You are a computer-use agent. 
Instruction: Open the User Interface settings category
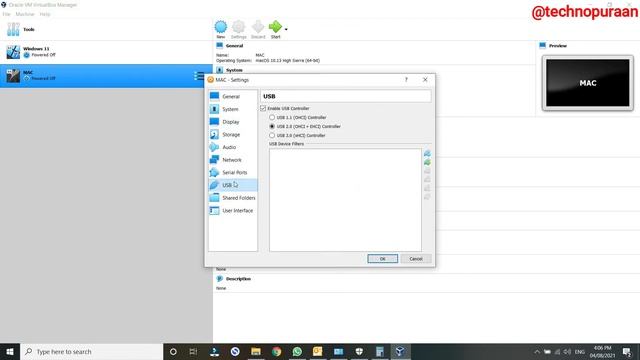[x=233, y=210]
